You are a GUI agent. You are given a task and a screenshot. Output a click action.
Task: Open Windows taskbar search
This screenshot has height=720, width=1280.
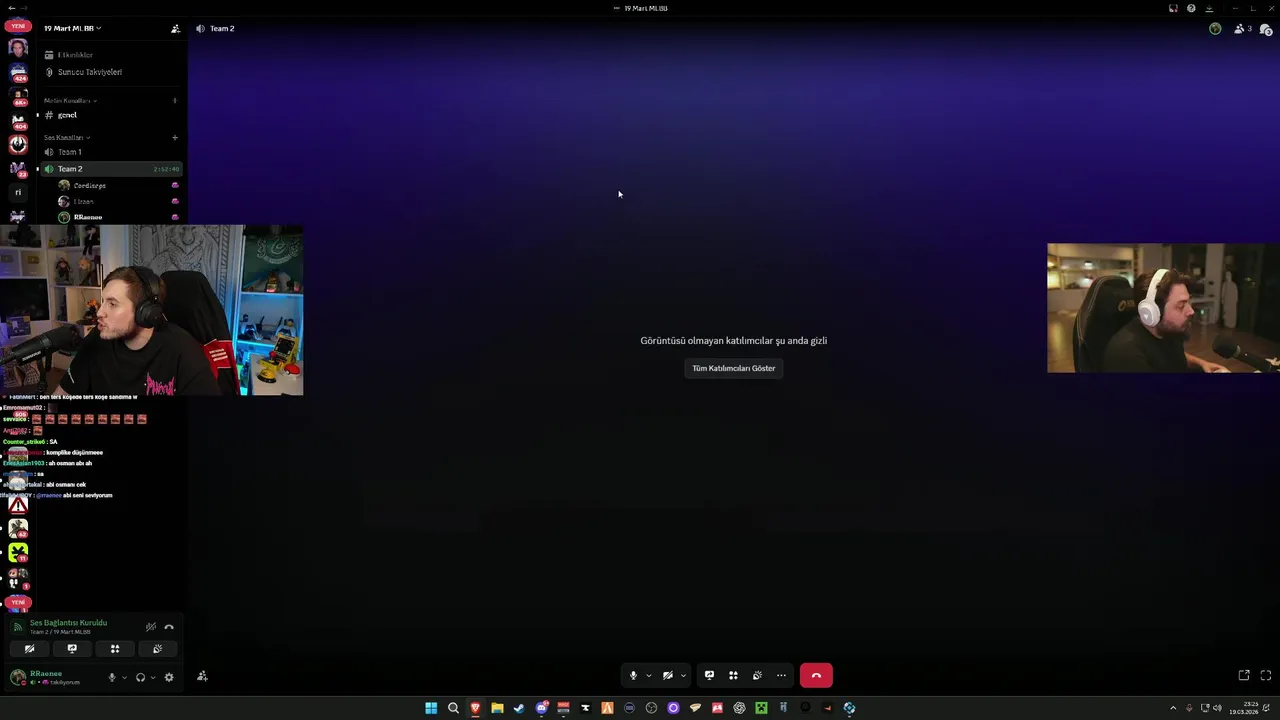[453, 708]
